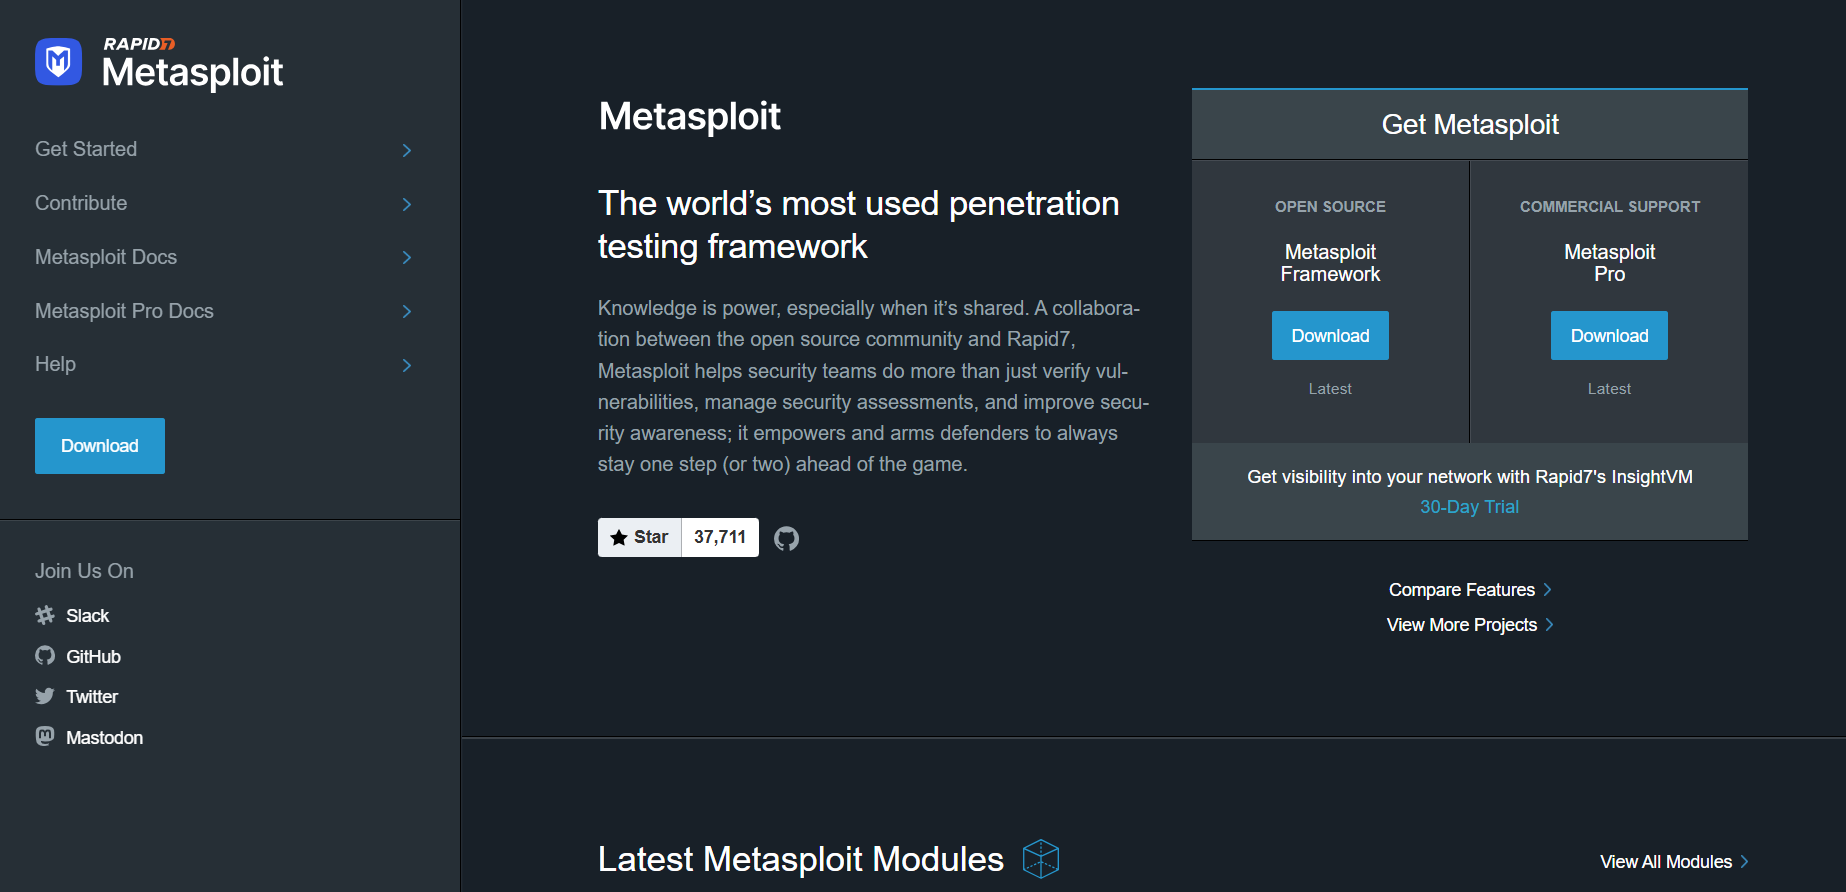Open the GitHub link text in sidebar
The image size is (1846, 892).
93,657
